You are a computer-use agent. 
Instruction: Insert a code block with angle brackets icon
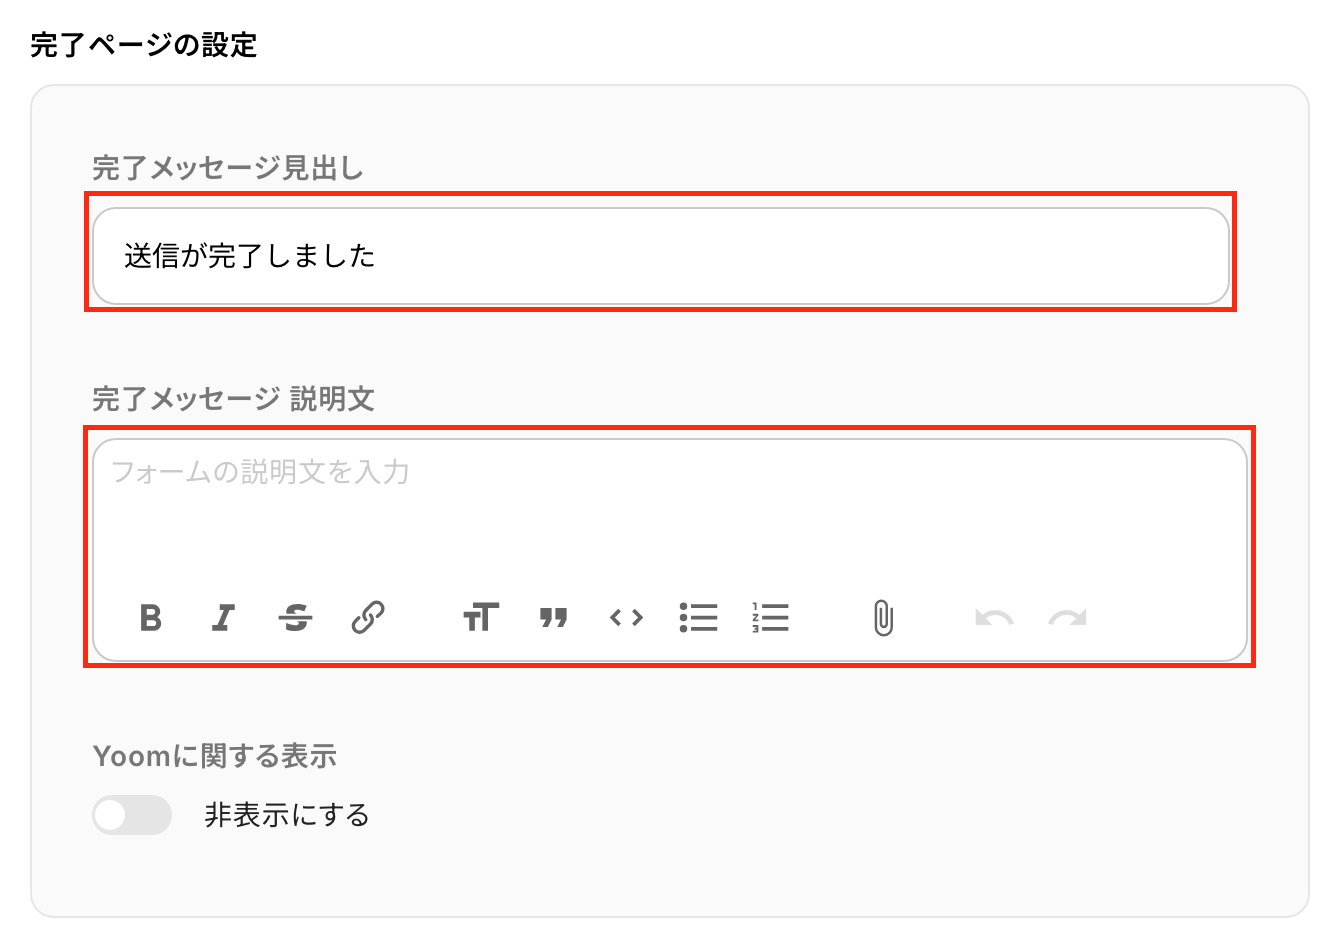[x=626, y=618]
